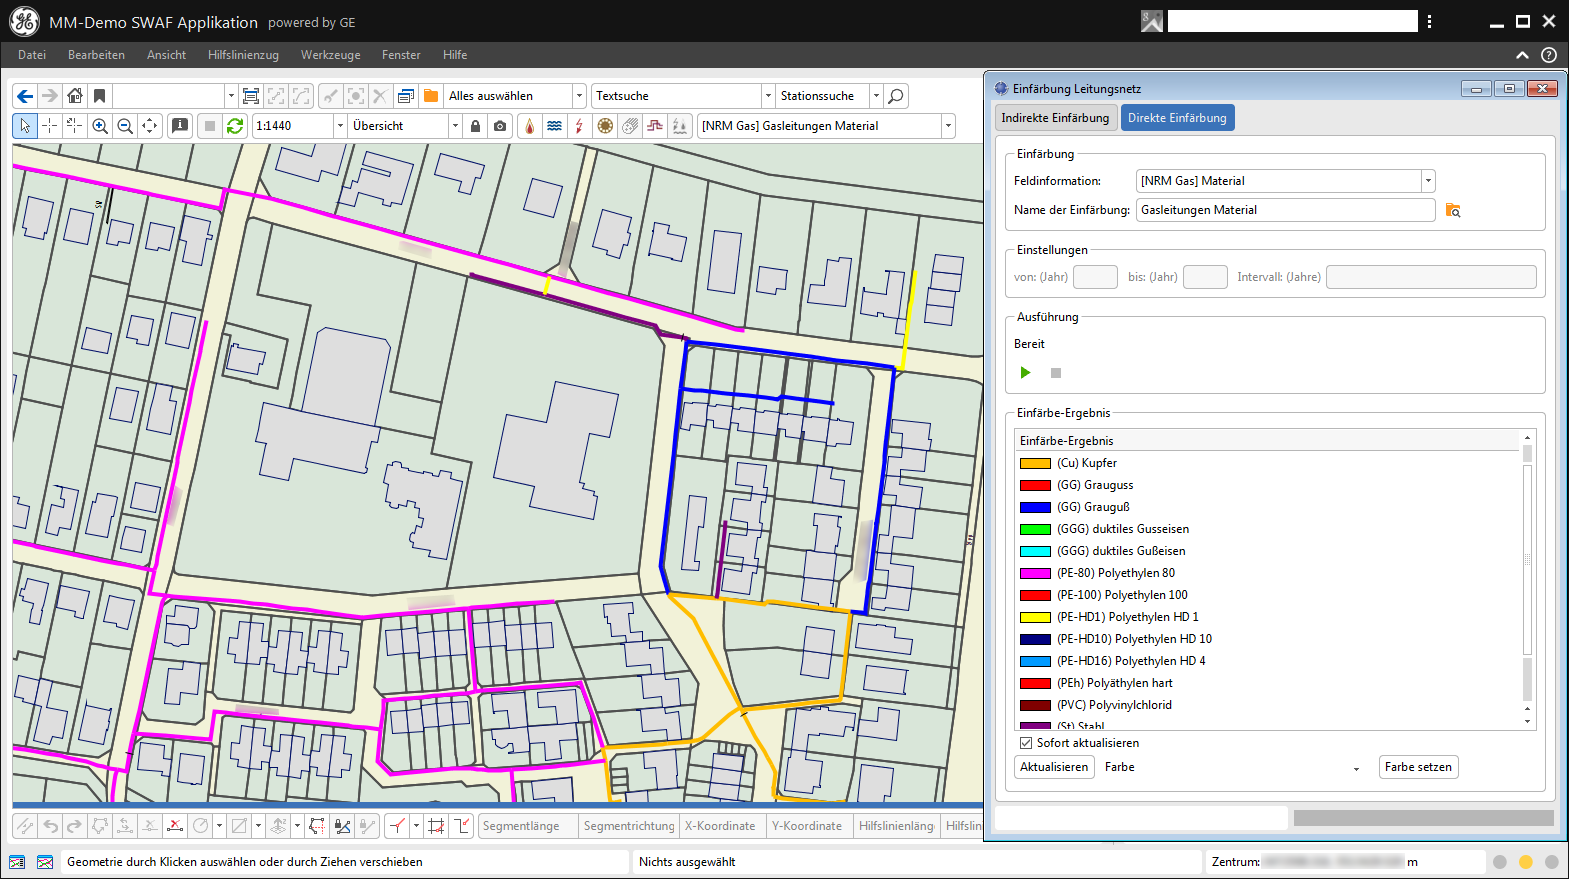1569x879 pixels.
Task: Activate the arrow selection pointer tool
Action: (x=25, y=126)
